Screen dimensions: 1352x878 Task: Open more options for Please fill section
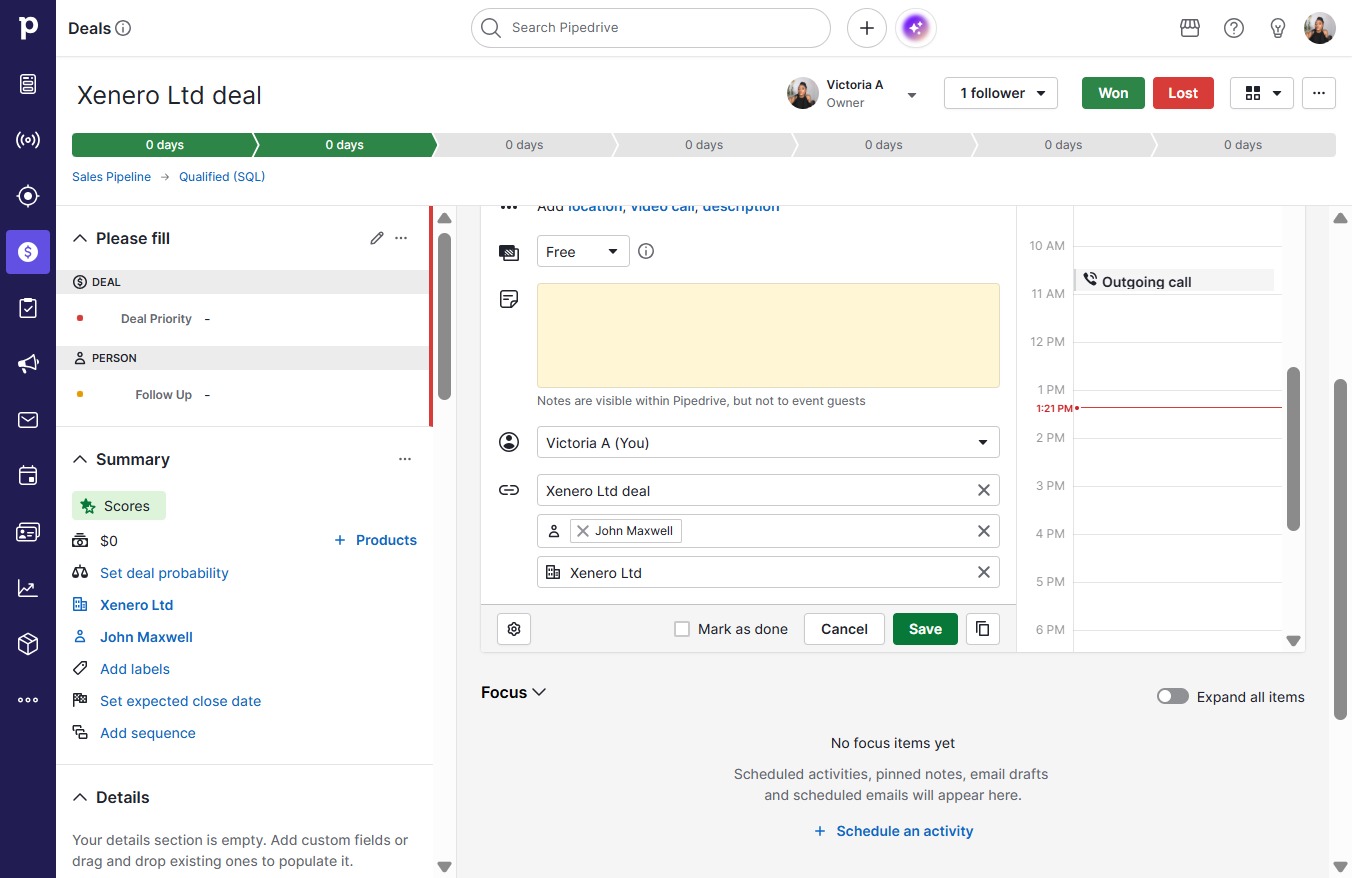[x=401, y=238]
